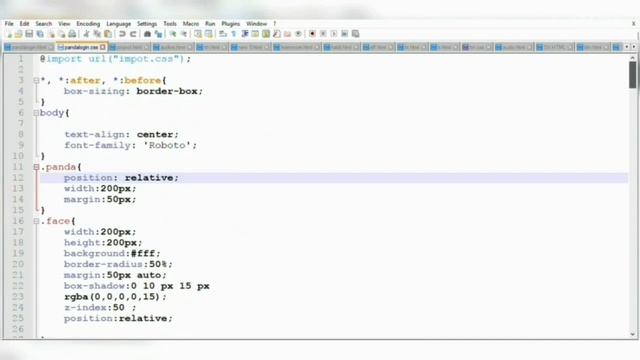Click 'font-family: Roboto' line

pyautogui.click(x=131, y=145)
